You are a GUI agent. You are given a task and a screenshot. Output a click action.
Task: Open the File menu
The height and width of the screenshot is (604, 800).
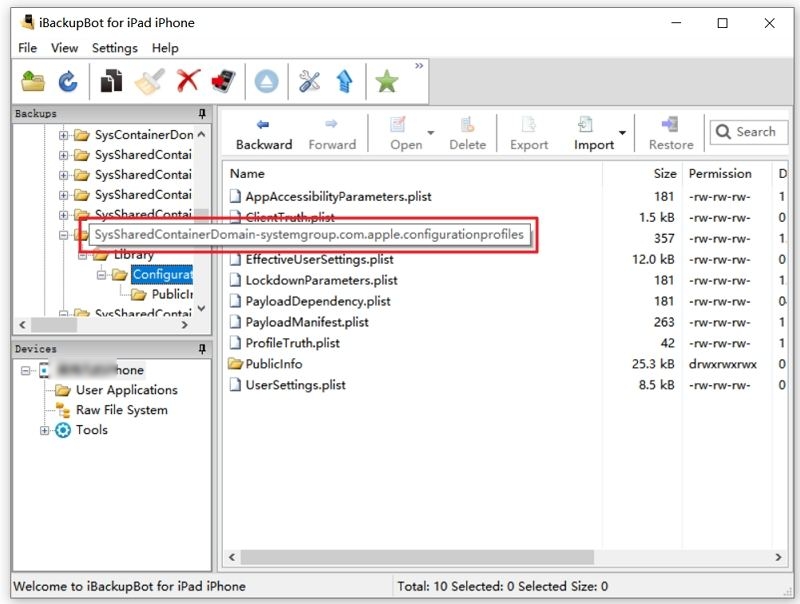tap(26, 47)
